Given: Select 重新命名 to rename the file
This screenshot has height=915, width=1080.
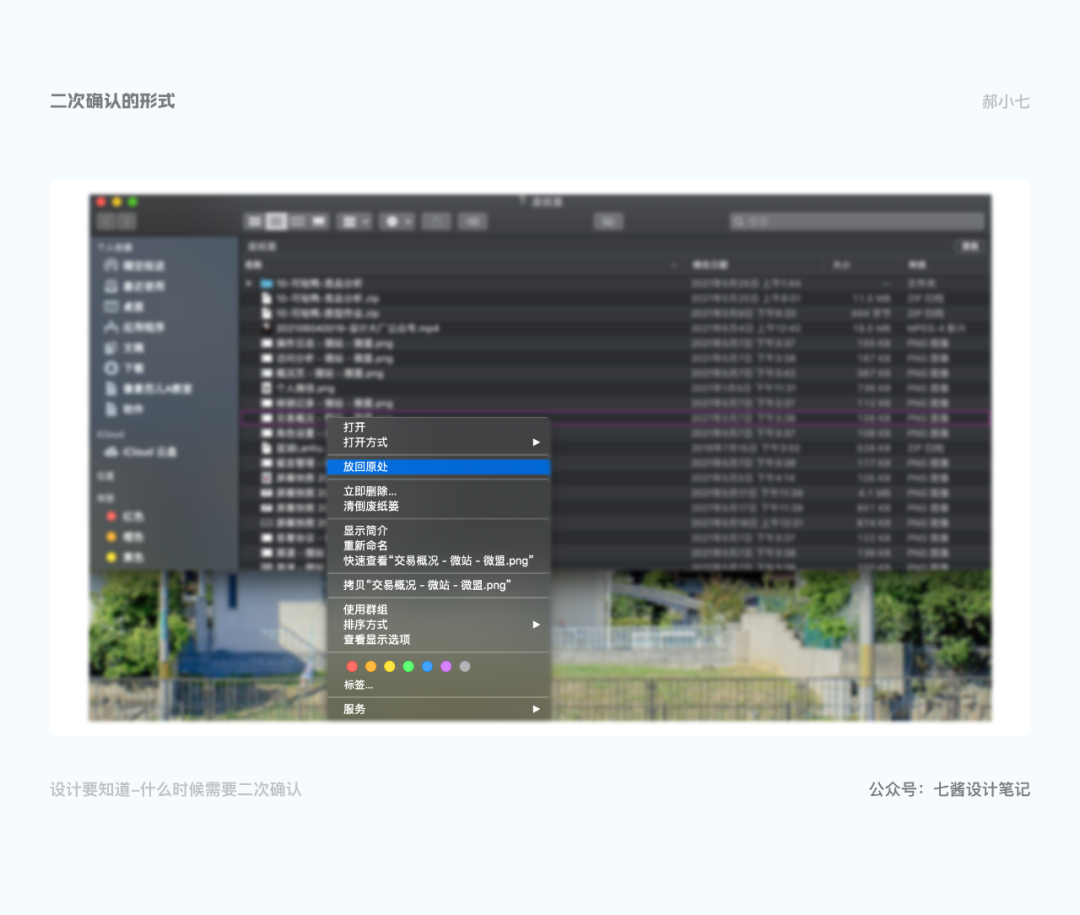Looking at the screenshot, I should [x=366, y=545].
